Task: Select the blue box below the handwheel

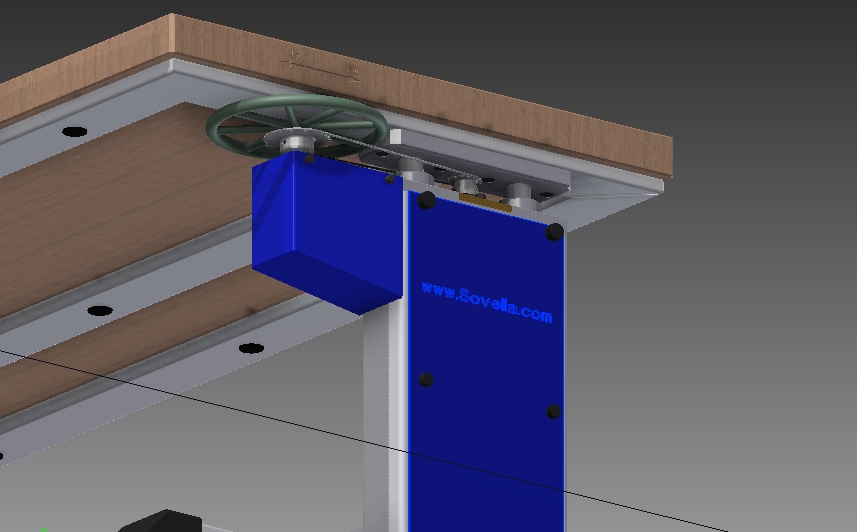Action: click(327, 232)
